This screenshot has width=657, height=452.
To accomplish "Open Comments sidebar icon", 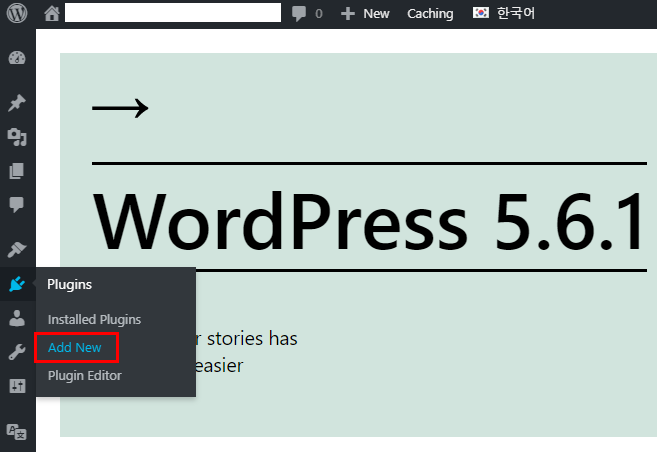I will pos(17,205).
